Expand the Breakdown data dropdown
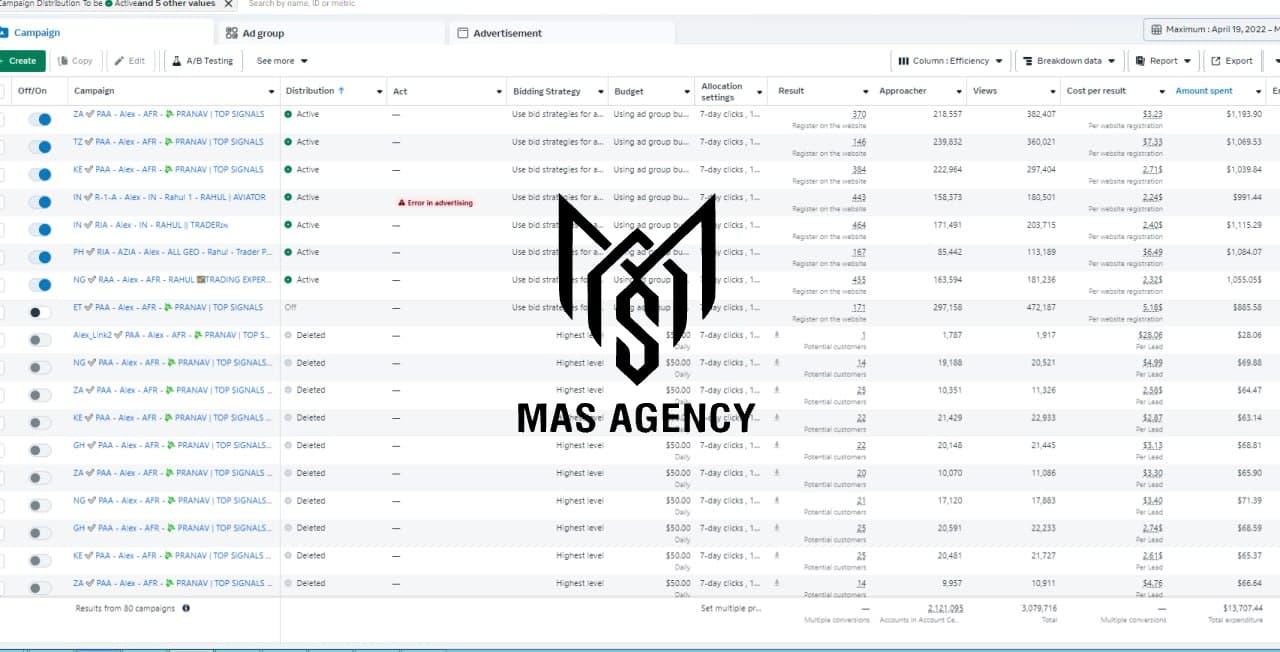This screenshot has height=652, width=1280. (x=1069, y=61)
